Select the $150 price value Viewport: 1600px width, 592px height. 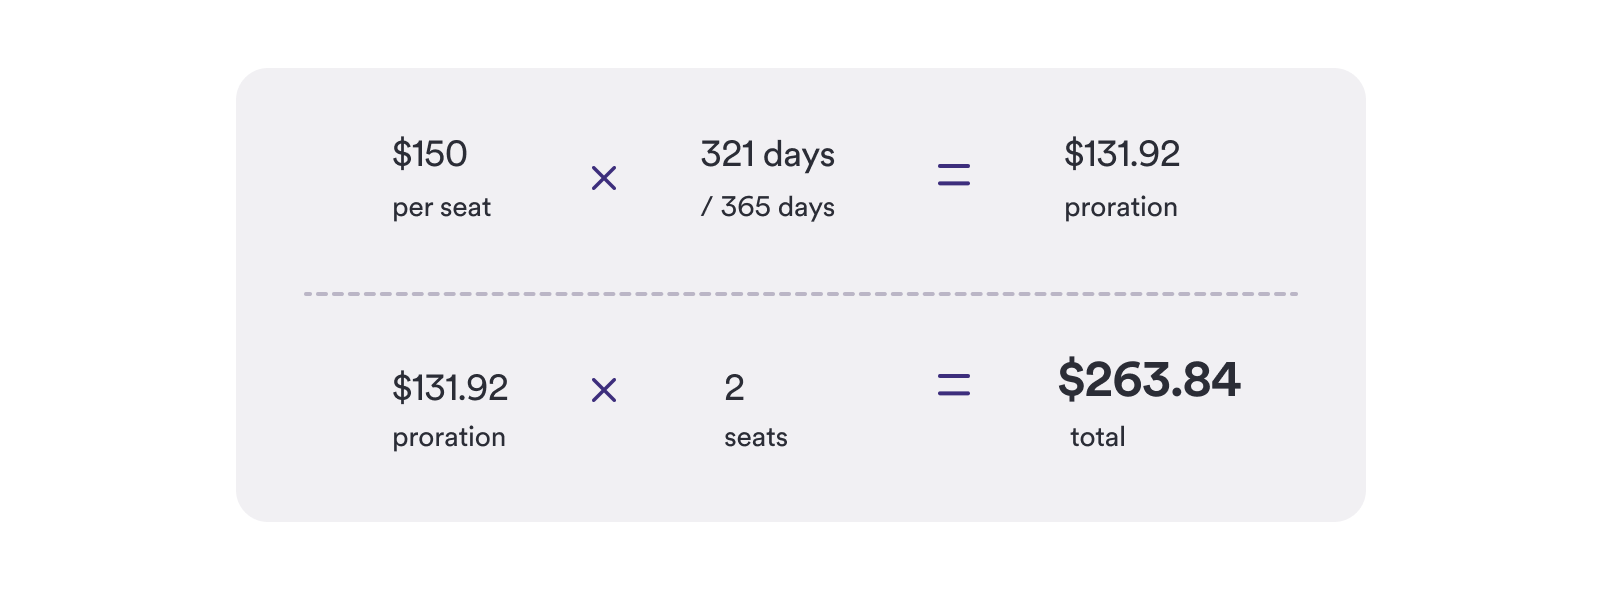[430, 154]
